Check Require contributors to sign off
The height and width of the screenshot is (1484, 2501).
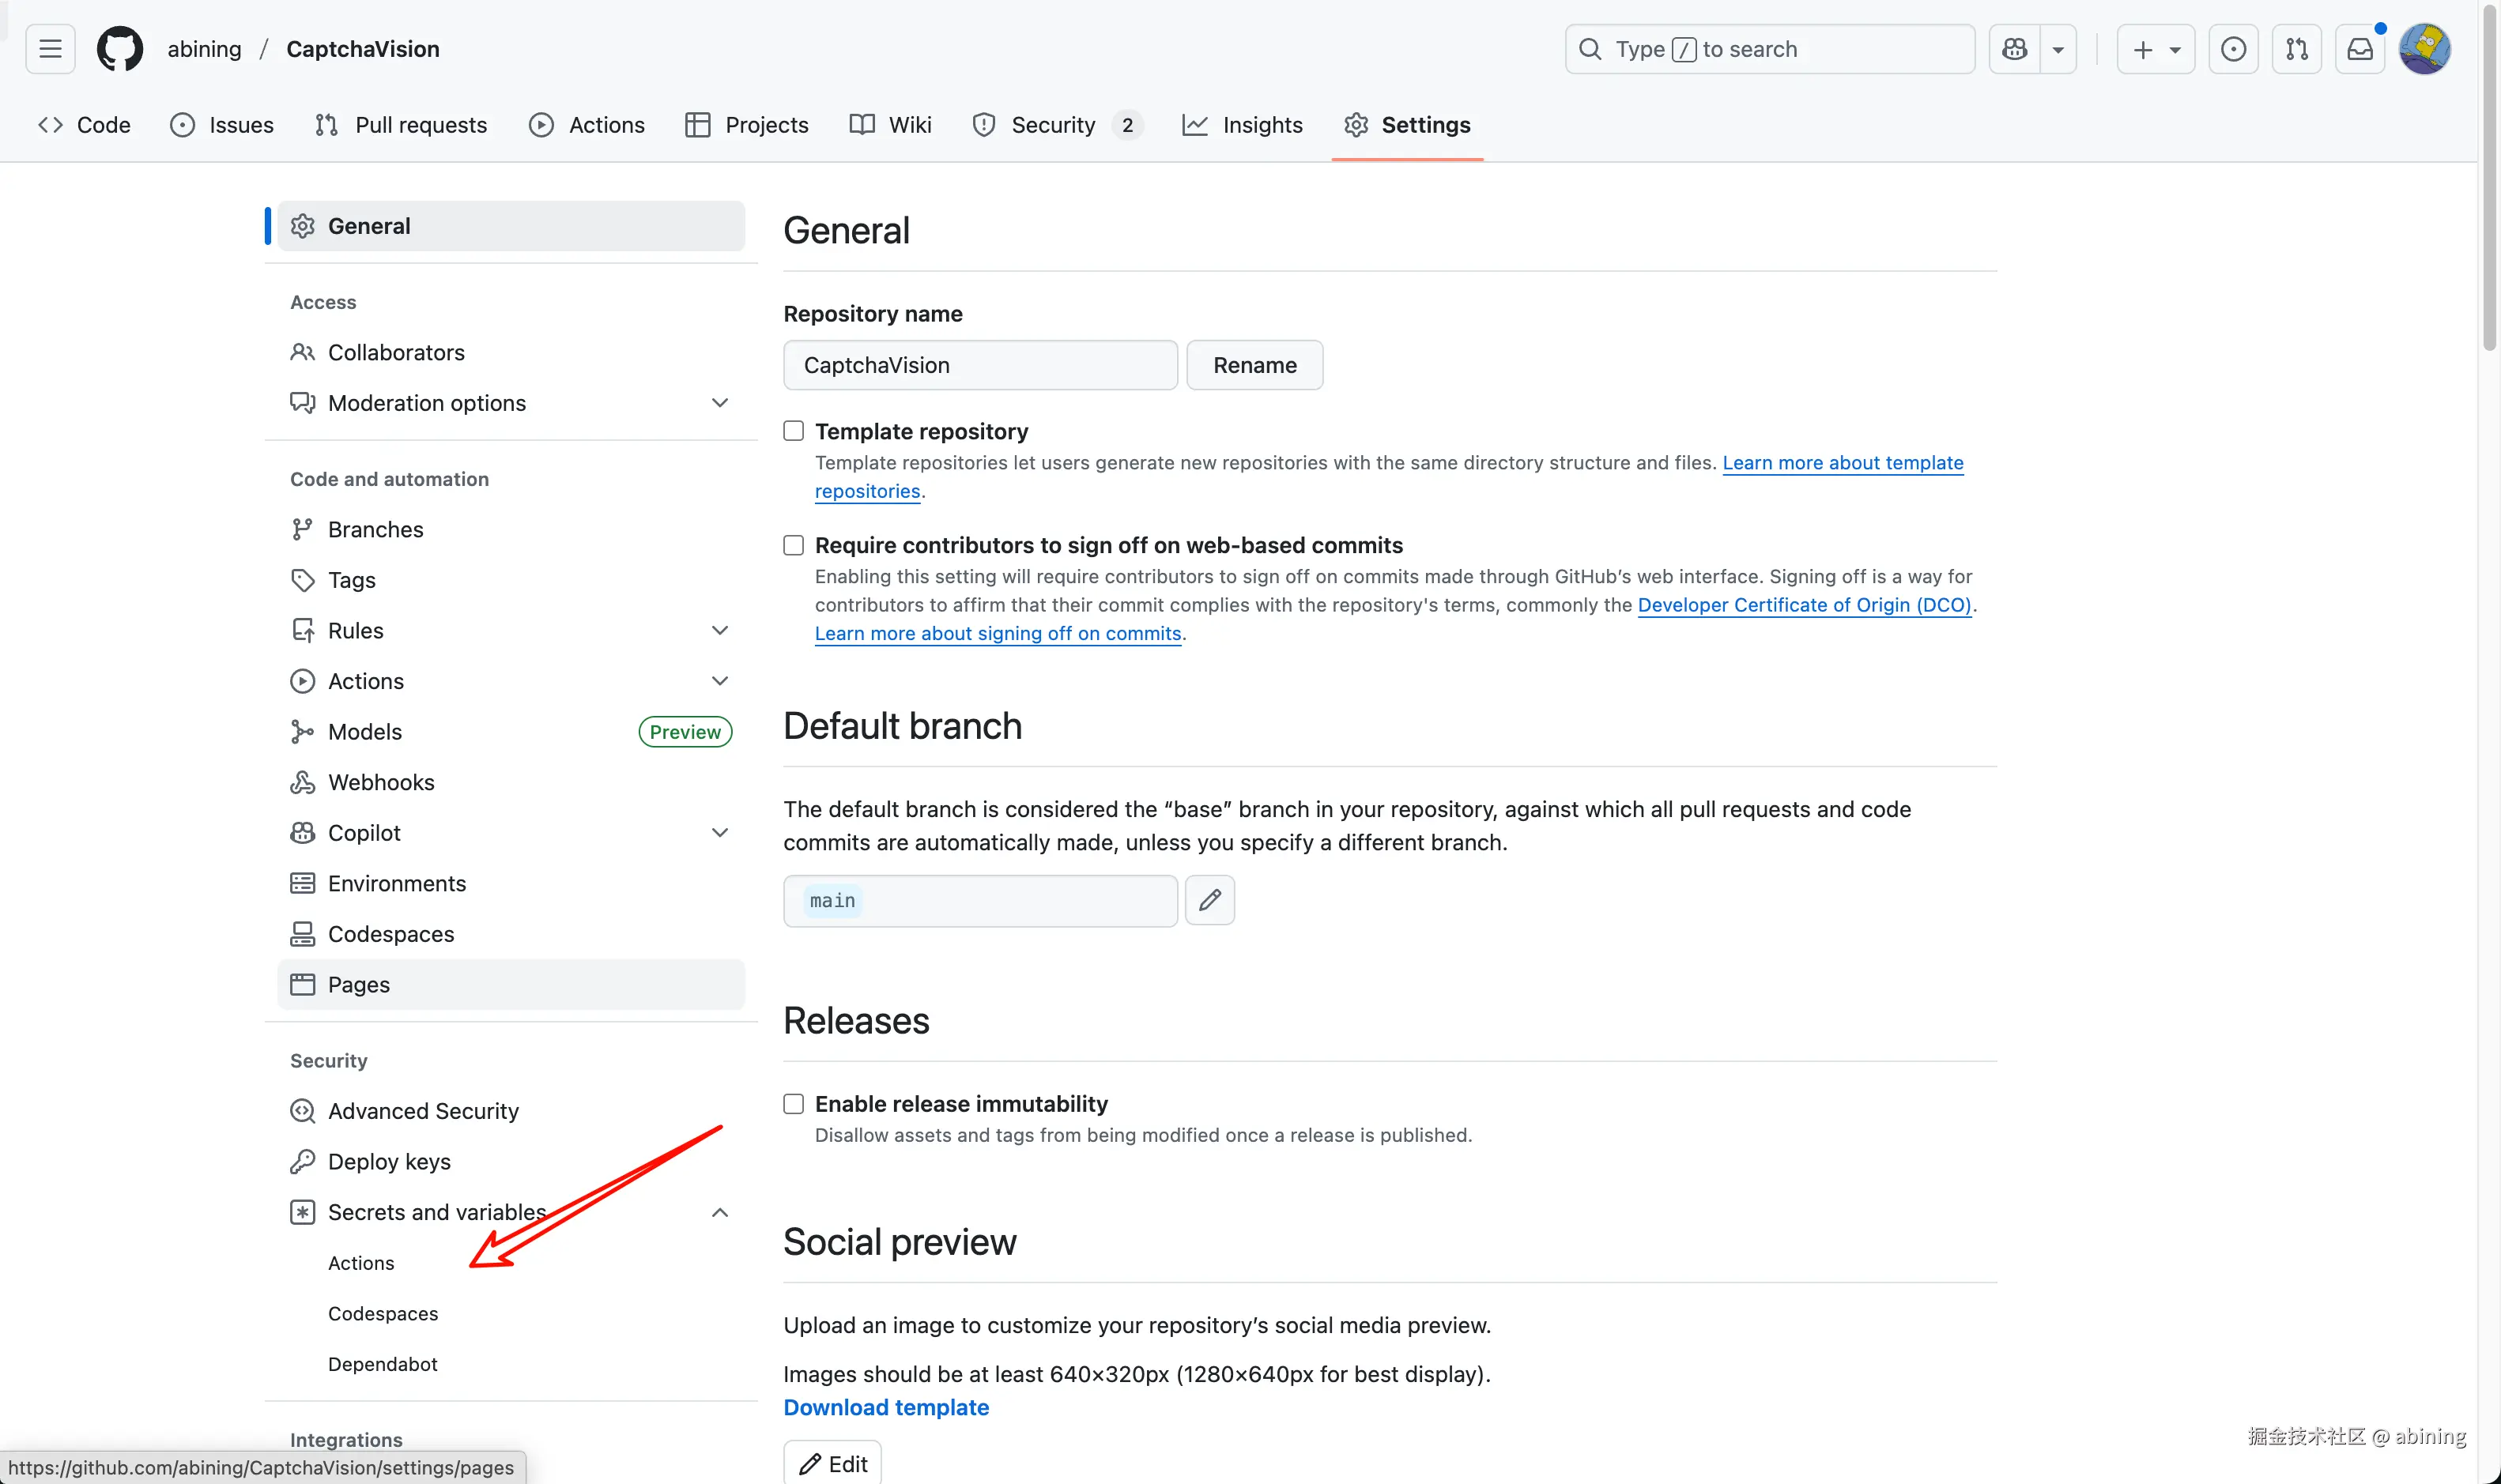pos(793,545)
